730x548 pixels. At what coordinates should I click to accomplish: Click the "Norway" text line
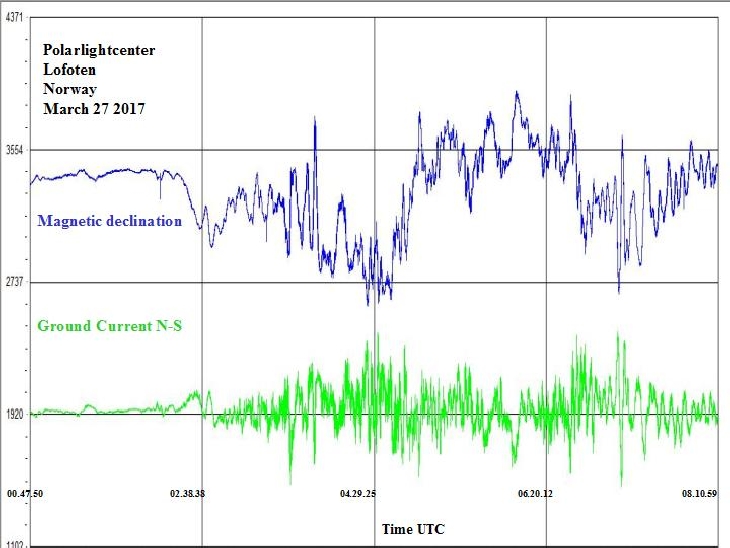(x=69, y=89)
